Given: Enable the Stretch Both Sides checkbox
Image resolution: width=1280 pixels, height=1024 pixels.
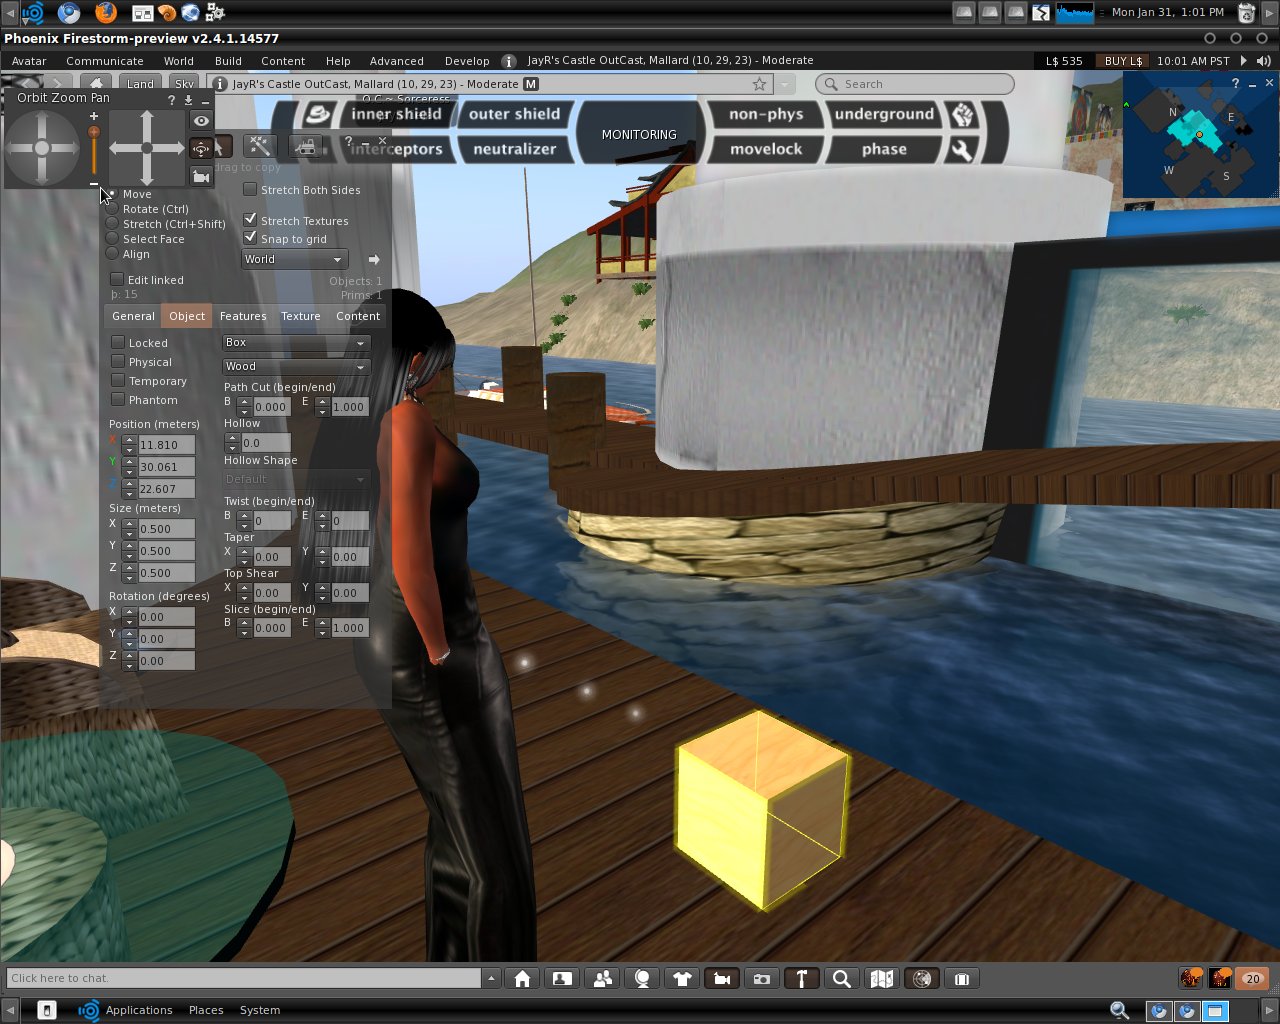Looking at the screenshot, I should click(x=250, y=190).
